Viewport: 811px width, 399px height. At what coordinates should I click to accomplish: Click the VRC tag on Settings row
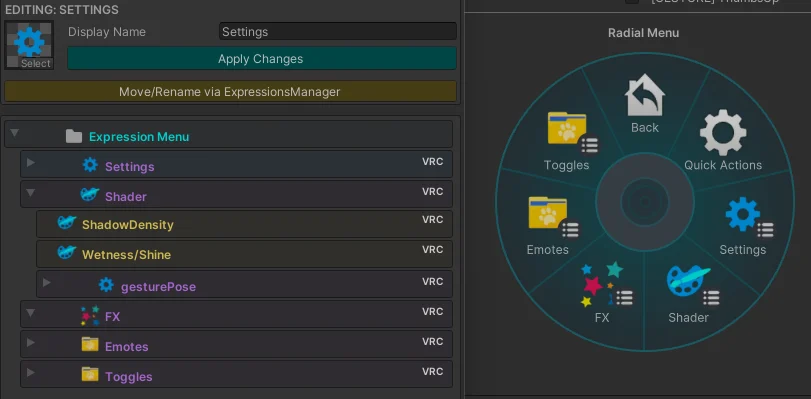pyautogui.click(x=432, y=161)
